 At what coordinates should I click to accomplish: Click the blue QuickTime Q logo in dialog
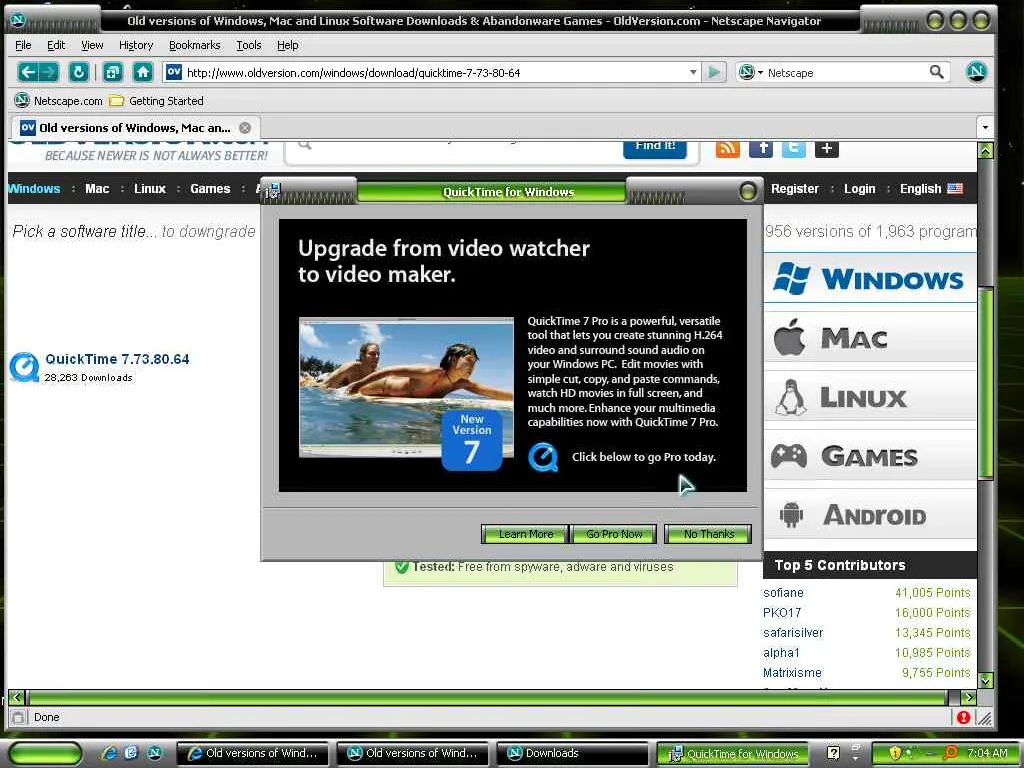pos(543,457)
